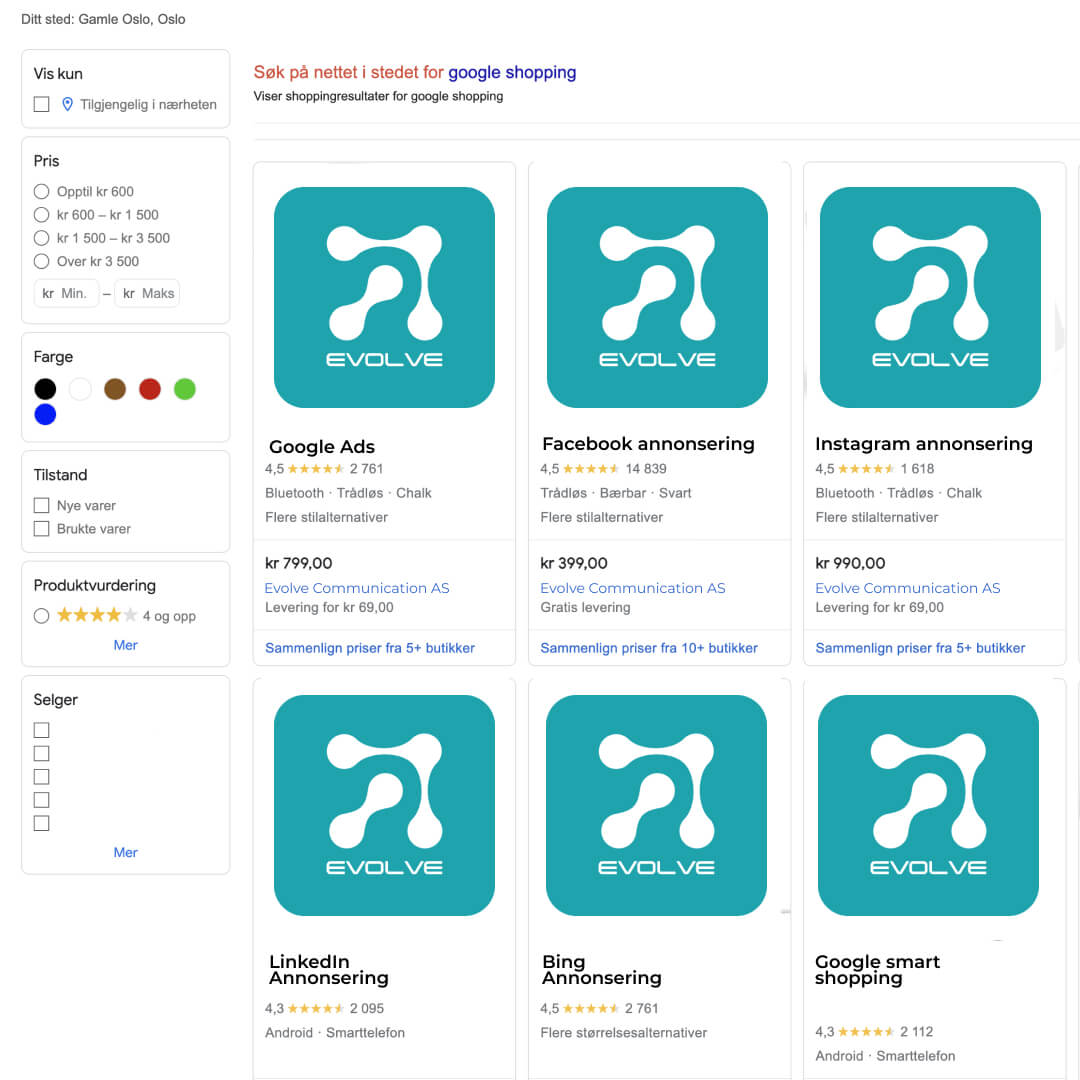This screenshot has height=1080, width=1080.
Task: Click Sammenlign priser fra 10+ butikker
Action: pyautogui.click(x=649, y=648)
